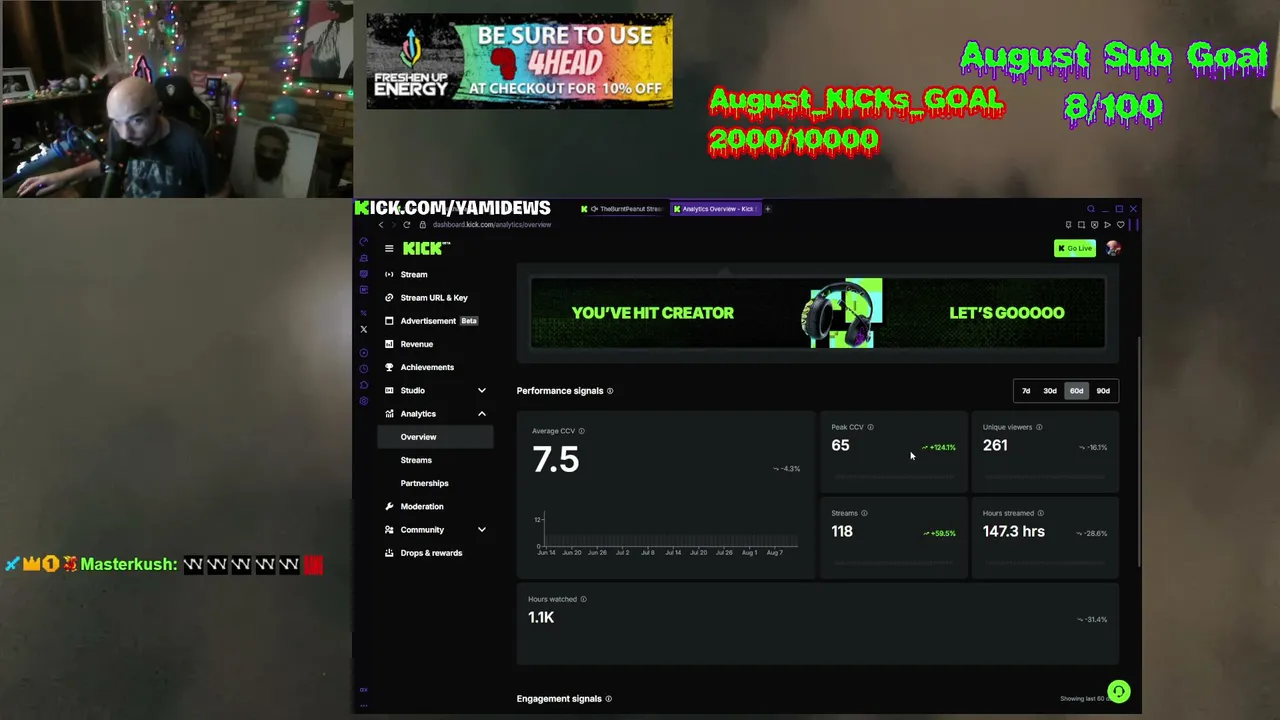Click the Hours watched value 1.1K
The height and width of the screenshot is (720, 1280).
point(541,617)
